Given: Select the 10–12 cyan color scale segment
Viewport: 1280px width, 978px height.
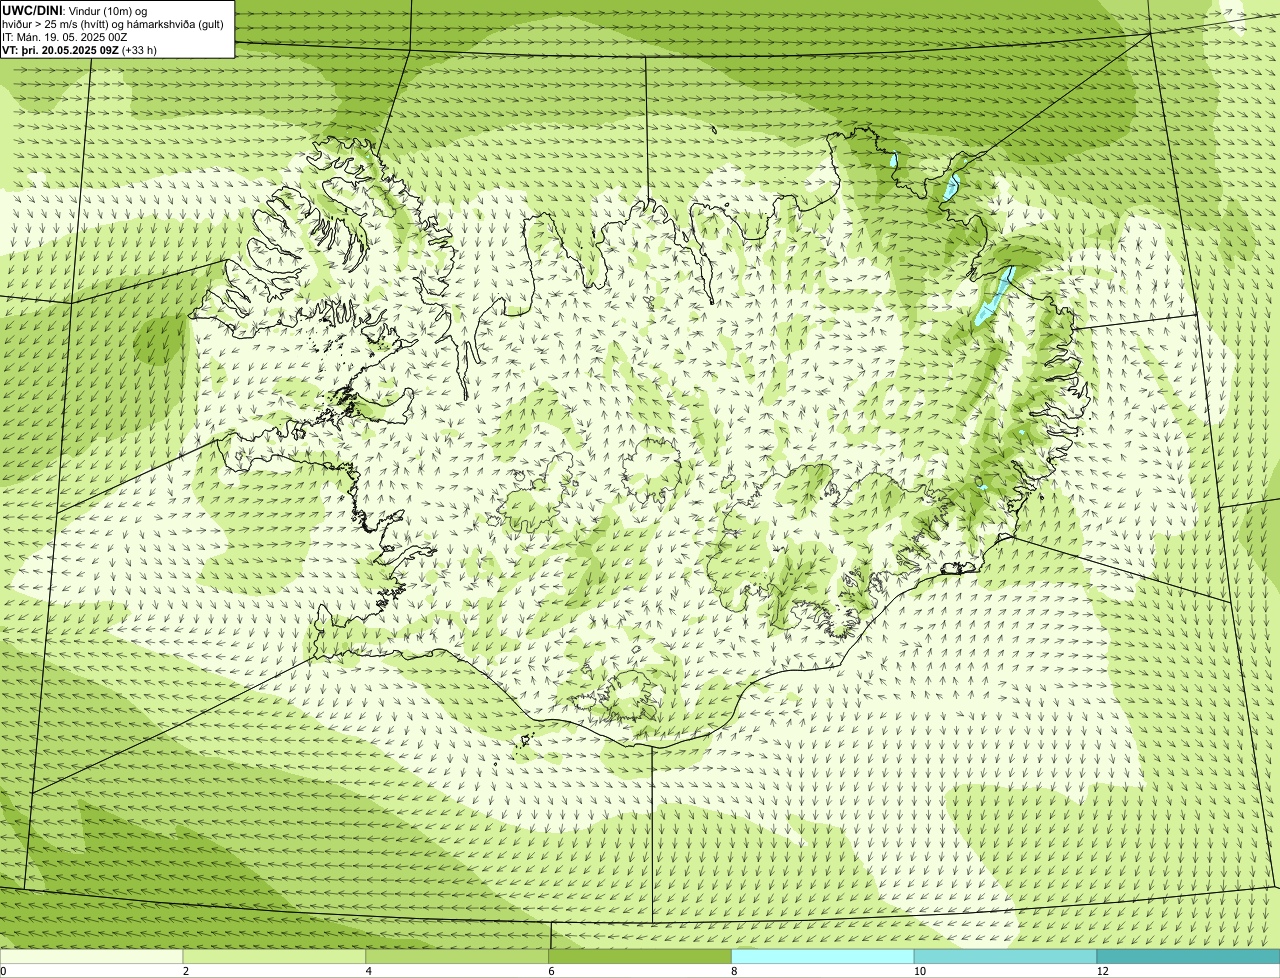Looking at the screenshot, I should (1006, 957).
